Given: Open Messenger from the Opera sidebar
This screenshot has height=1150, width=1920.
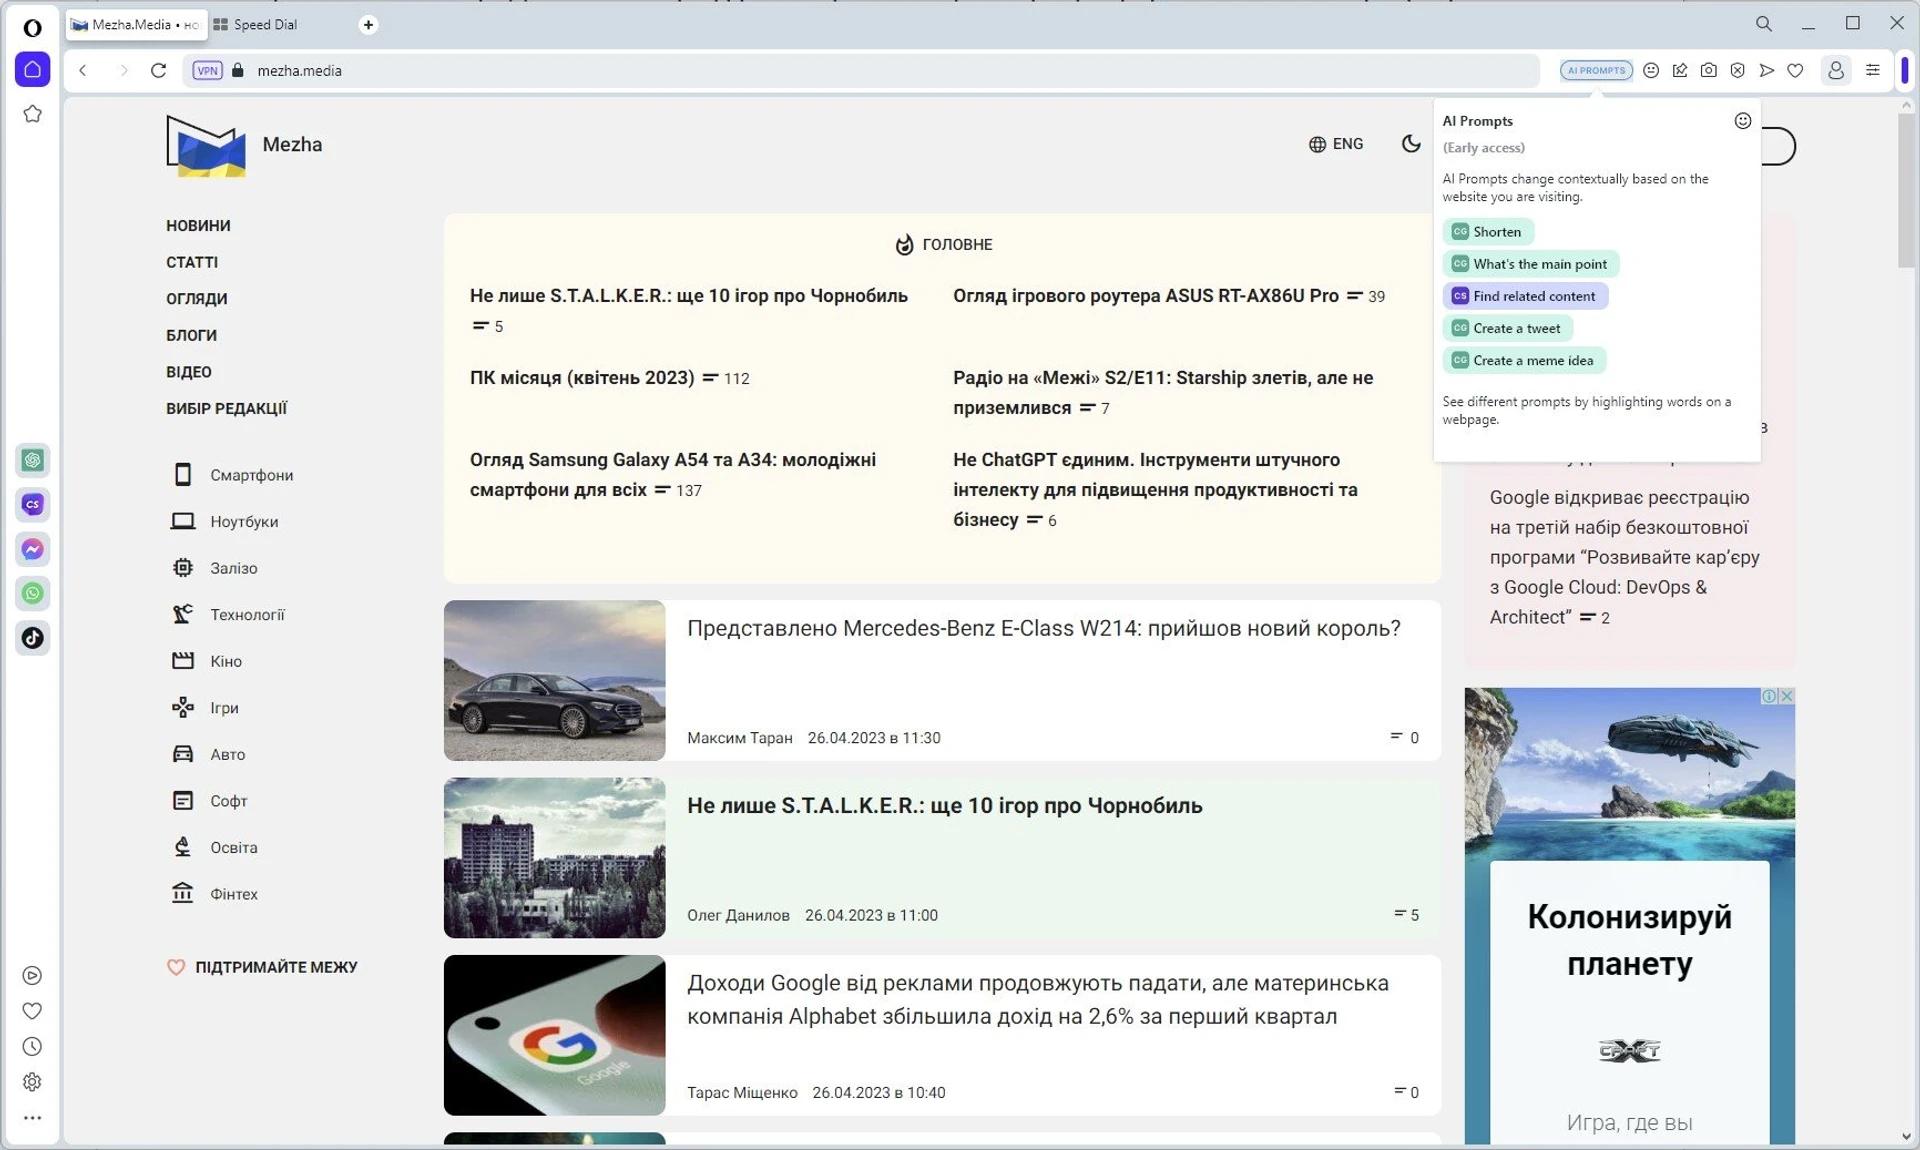Looking at the screenshot, I should pyautogui.click(x=32, y=549).
